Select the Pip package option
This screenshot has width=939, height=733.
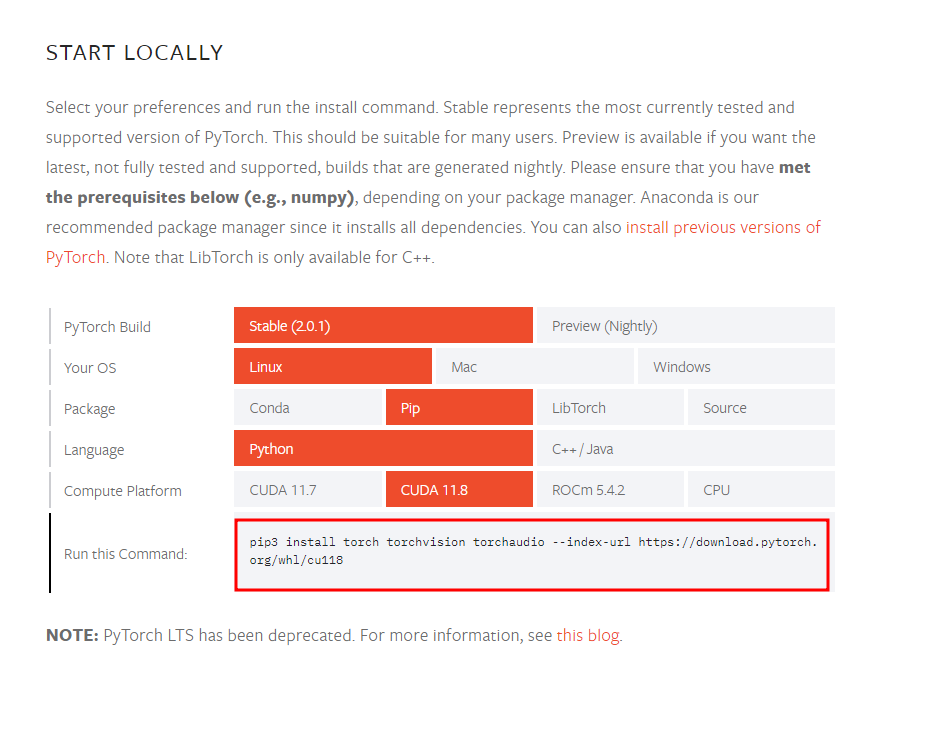(x=459, y=408)
